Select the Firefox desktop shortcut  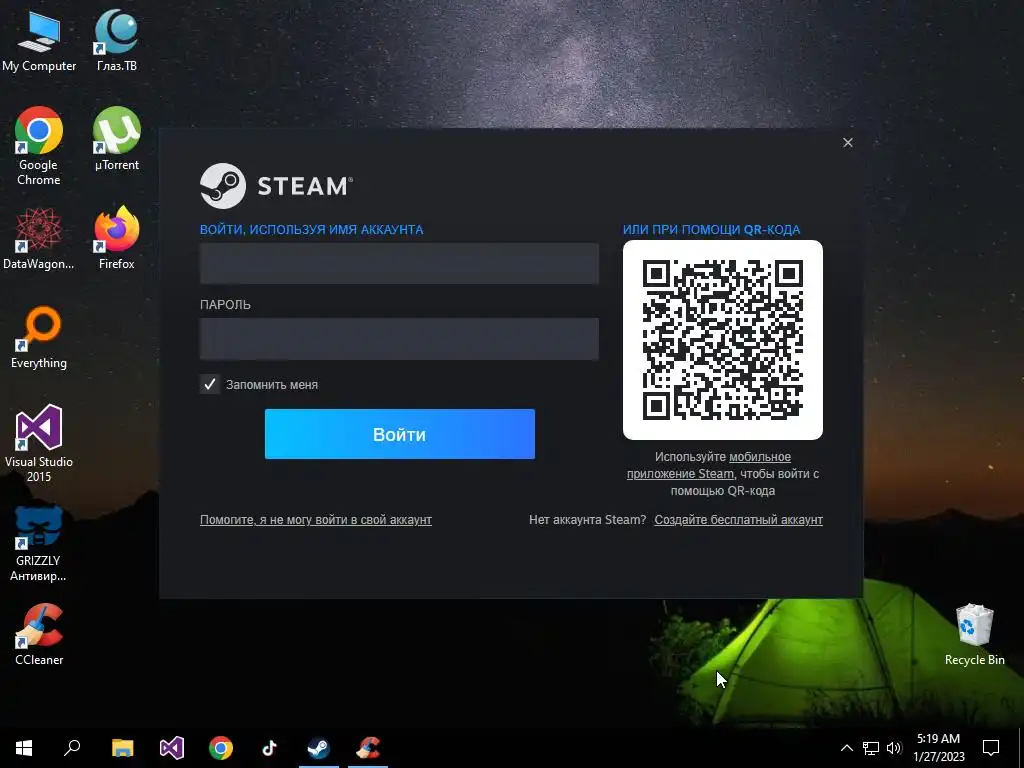point(117,238)
